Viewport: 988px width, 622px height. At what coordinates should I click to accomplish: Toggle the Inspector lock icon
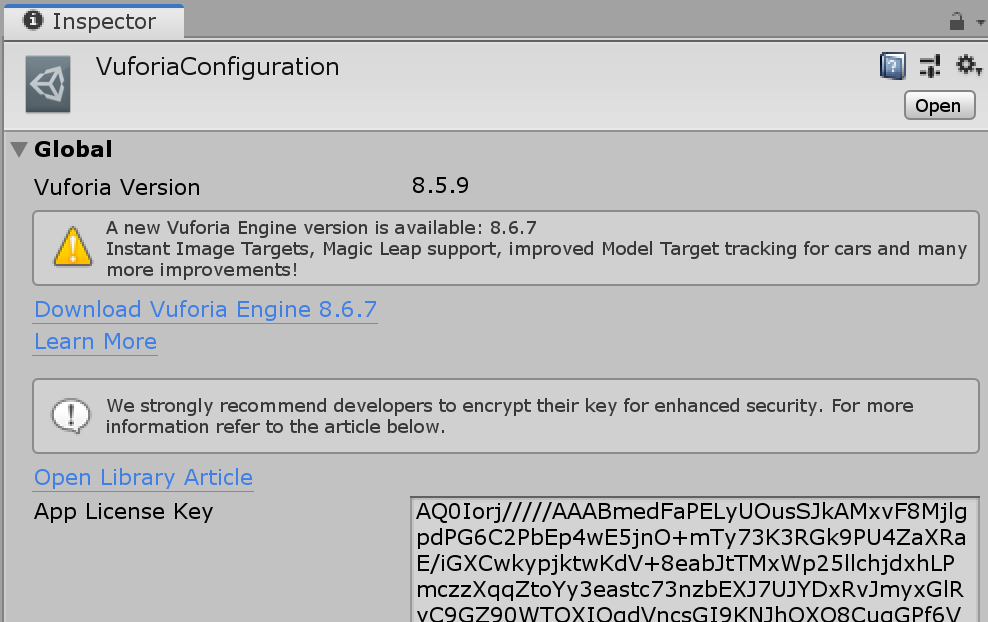956,21
